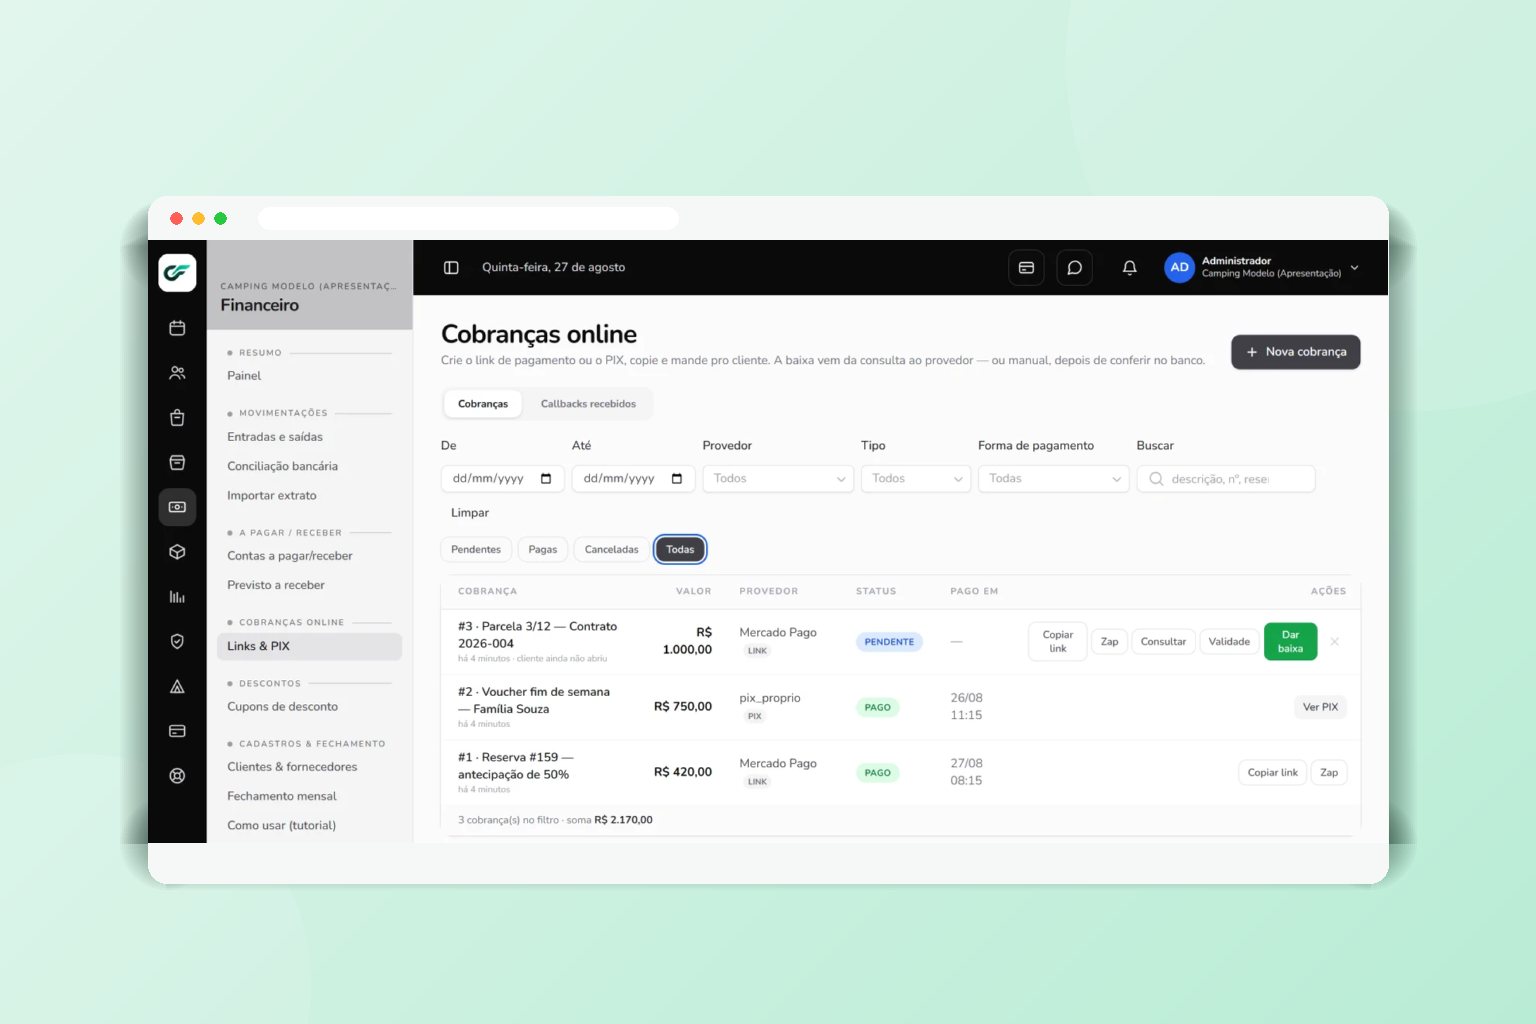
Task: Filter by Canceladas status chip
Action: point(611,550)
